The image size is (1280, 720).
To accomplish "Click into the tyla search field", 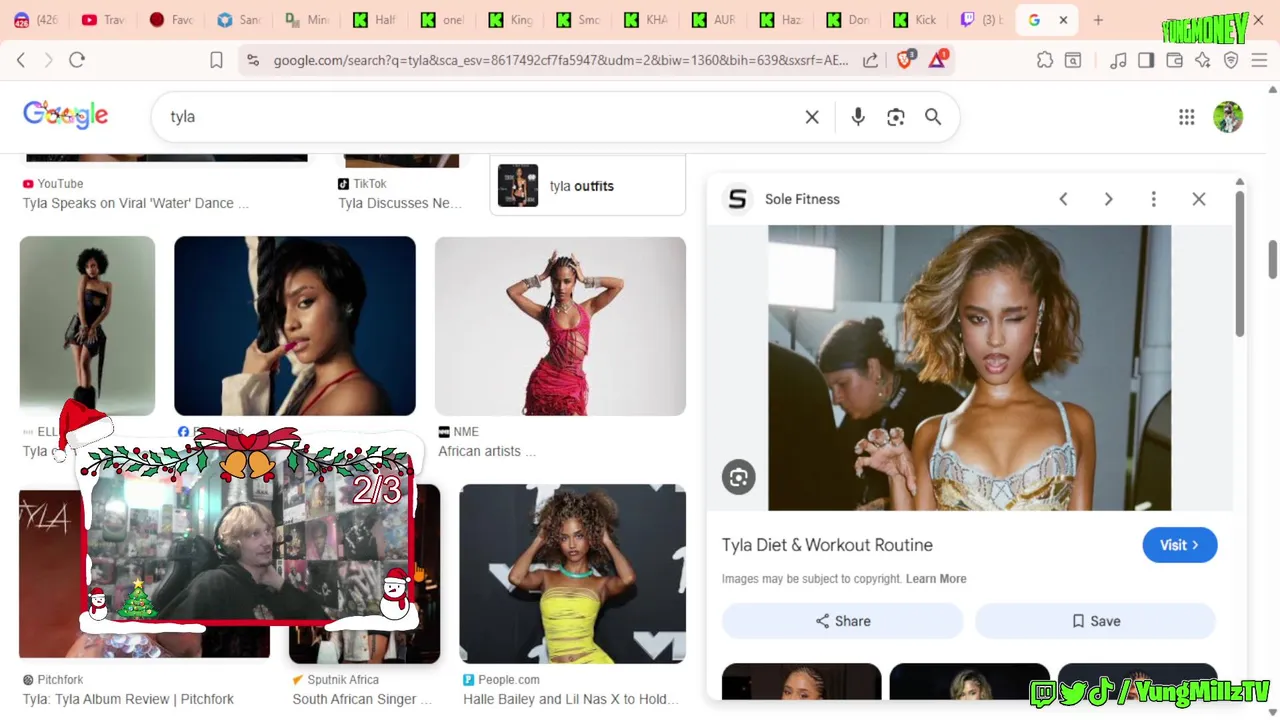I will 480,117.
